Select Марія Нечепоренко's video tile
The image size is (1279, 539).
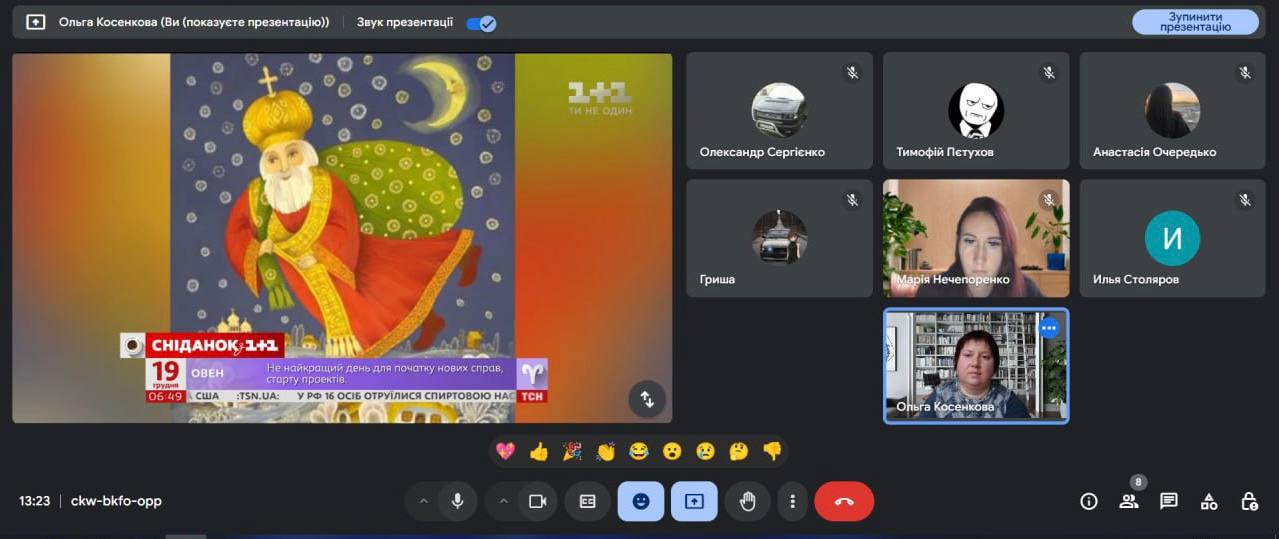pyautogui.click(x=976, y=238)
